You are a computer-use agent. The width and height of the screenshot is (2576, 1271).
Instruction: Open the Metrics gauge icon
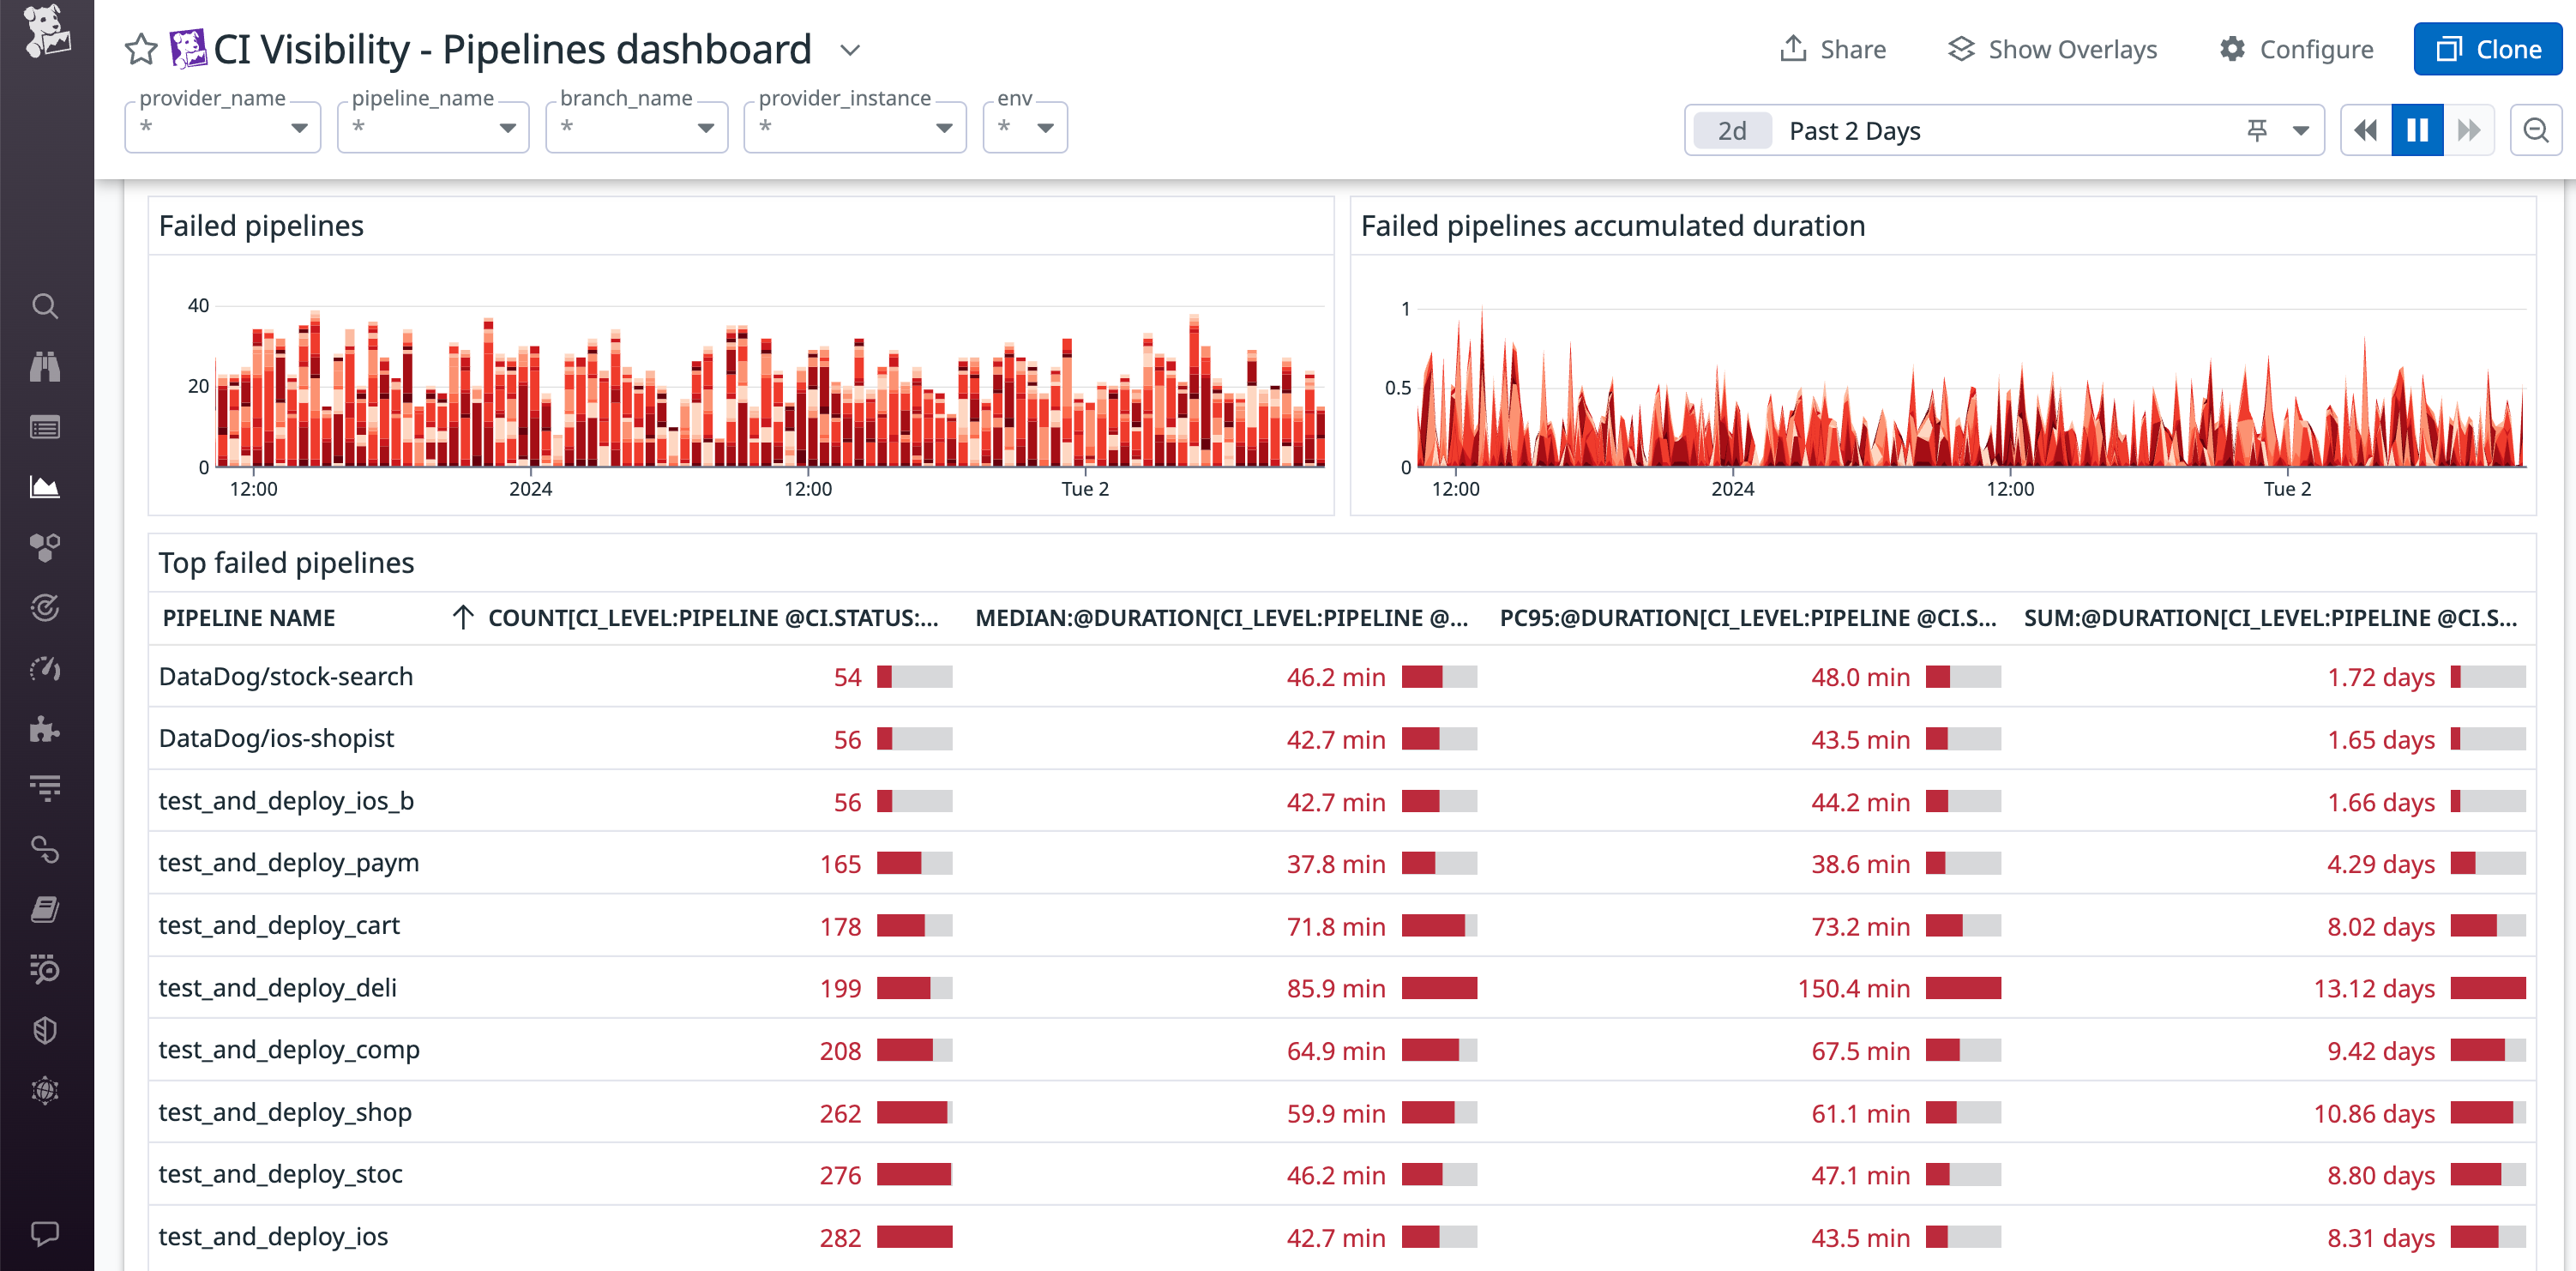[x=45, y=667]
